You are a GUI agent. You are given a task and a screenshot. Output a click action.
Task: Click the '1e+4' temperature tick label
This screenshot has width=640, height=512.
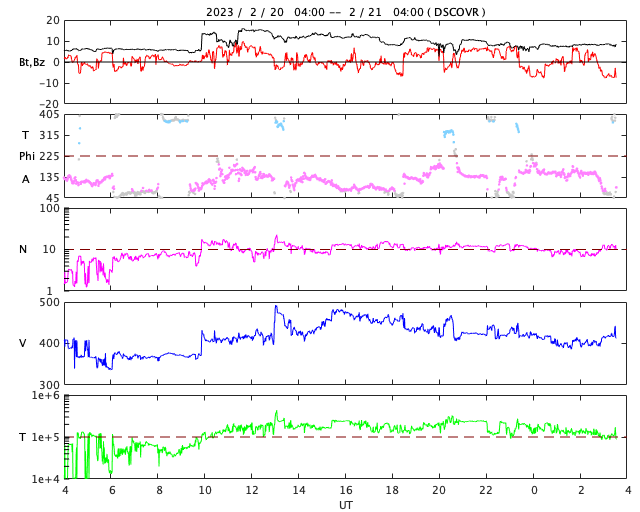46,479
